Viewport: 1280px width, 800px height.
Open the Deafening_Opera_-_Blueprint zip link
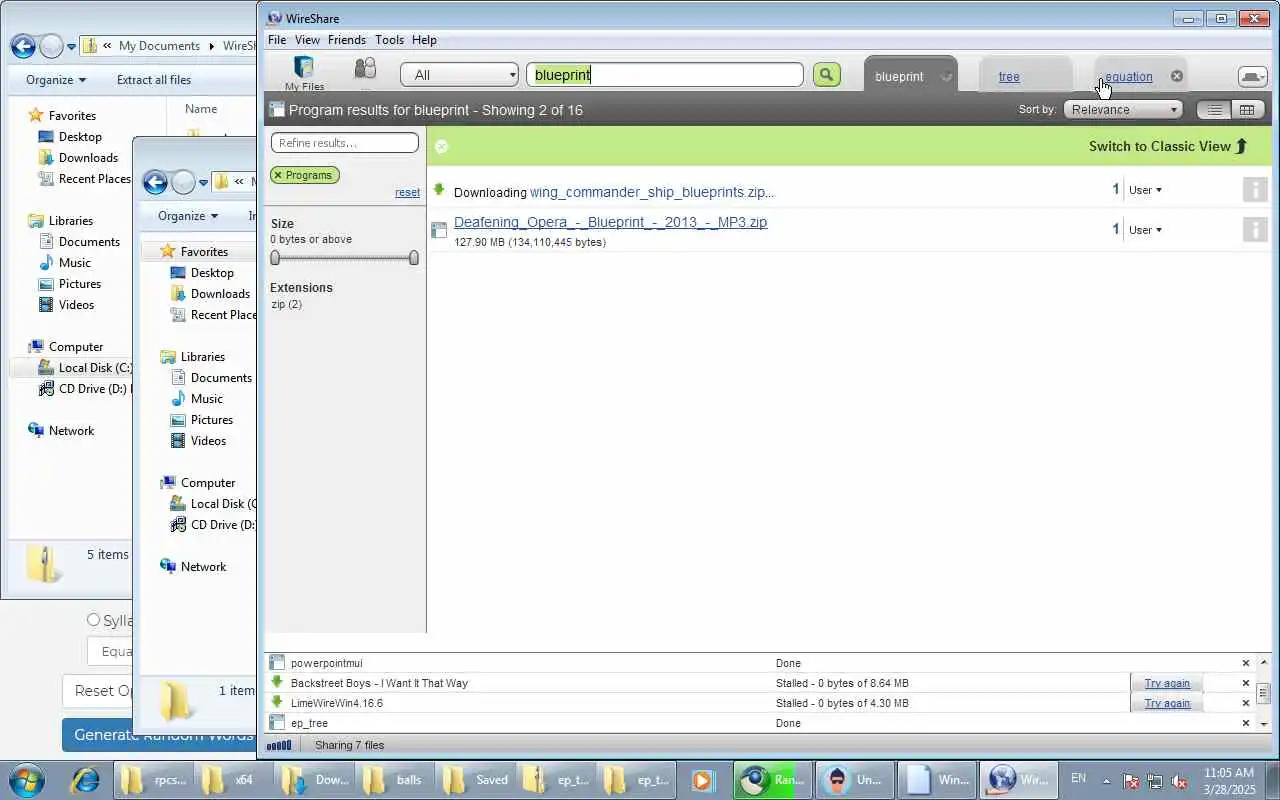coord(610,222)
